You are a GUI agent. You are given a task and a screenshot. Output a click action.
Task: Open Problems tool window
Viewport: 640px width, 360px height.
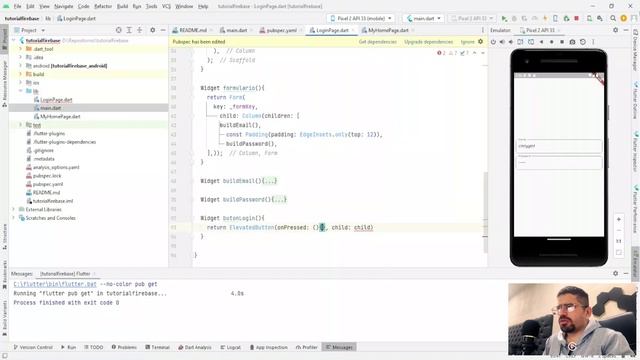pos(124,347)
